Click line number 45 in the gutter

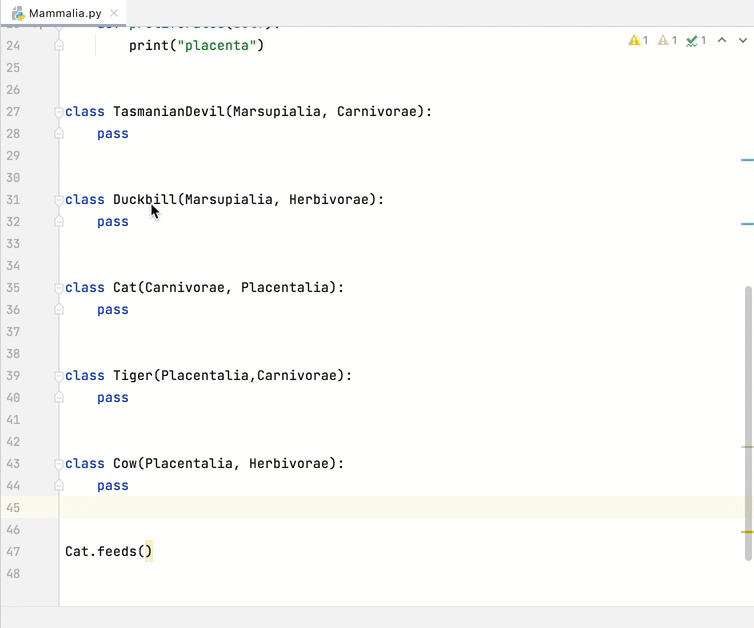tap(13, 508)
